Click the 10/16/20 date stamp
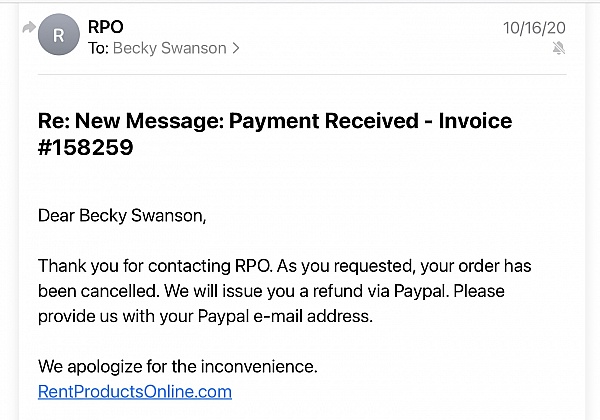 click(x=534, y=28)
